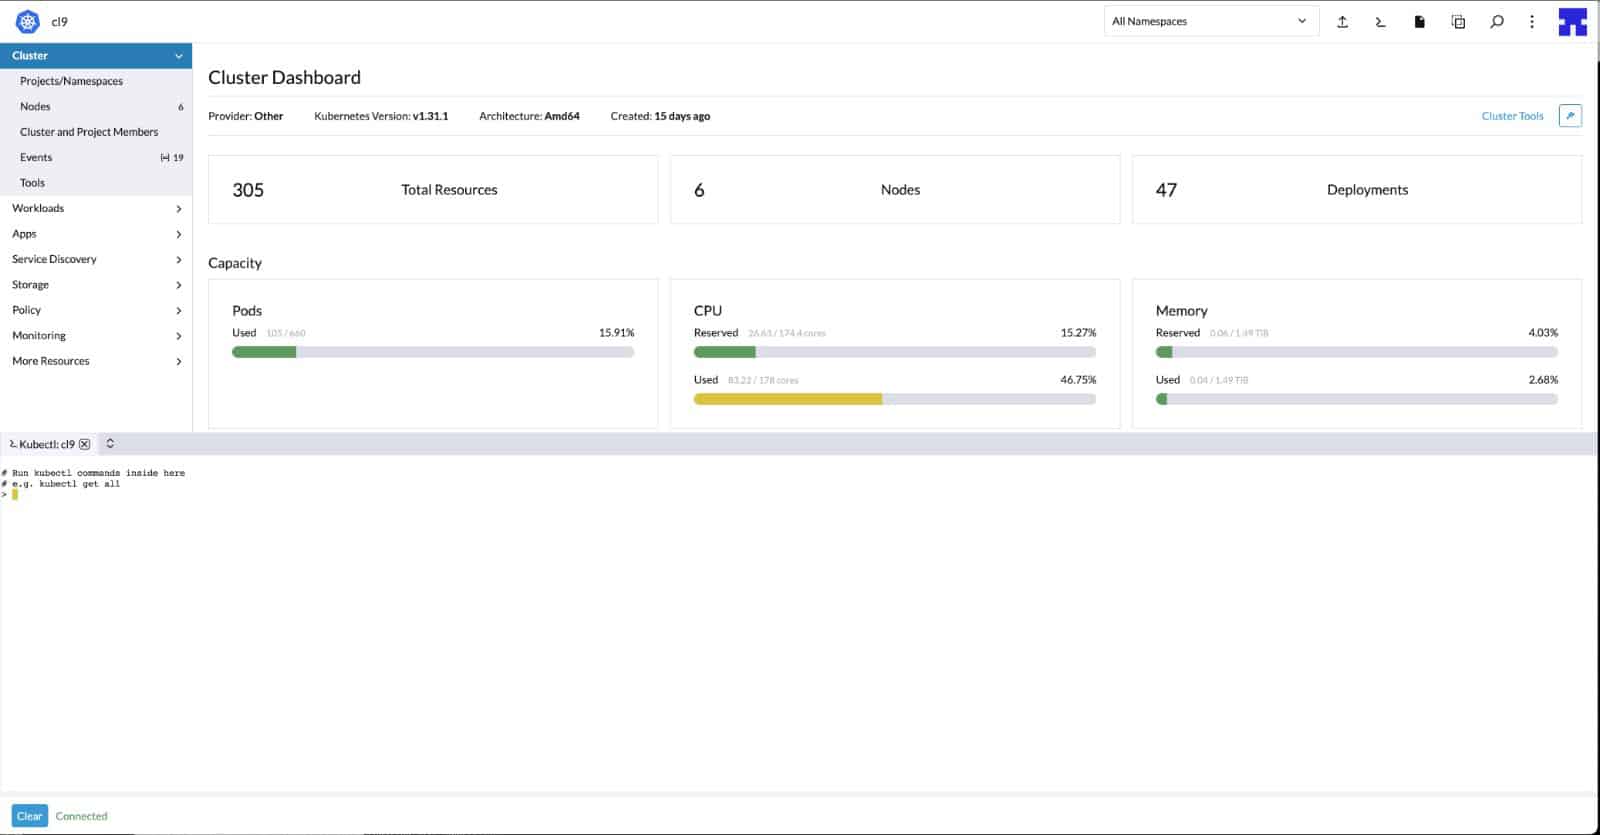This screenshot has width=1600, height=835.
Task: Expand the Storage sidebar section
Action: (x=95, y=285)
